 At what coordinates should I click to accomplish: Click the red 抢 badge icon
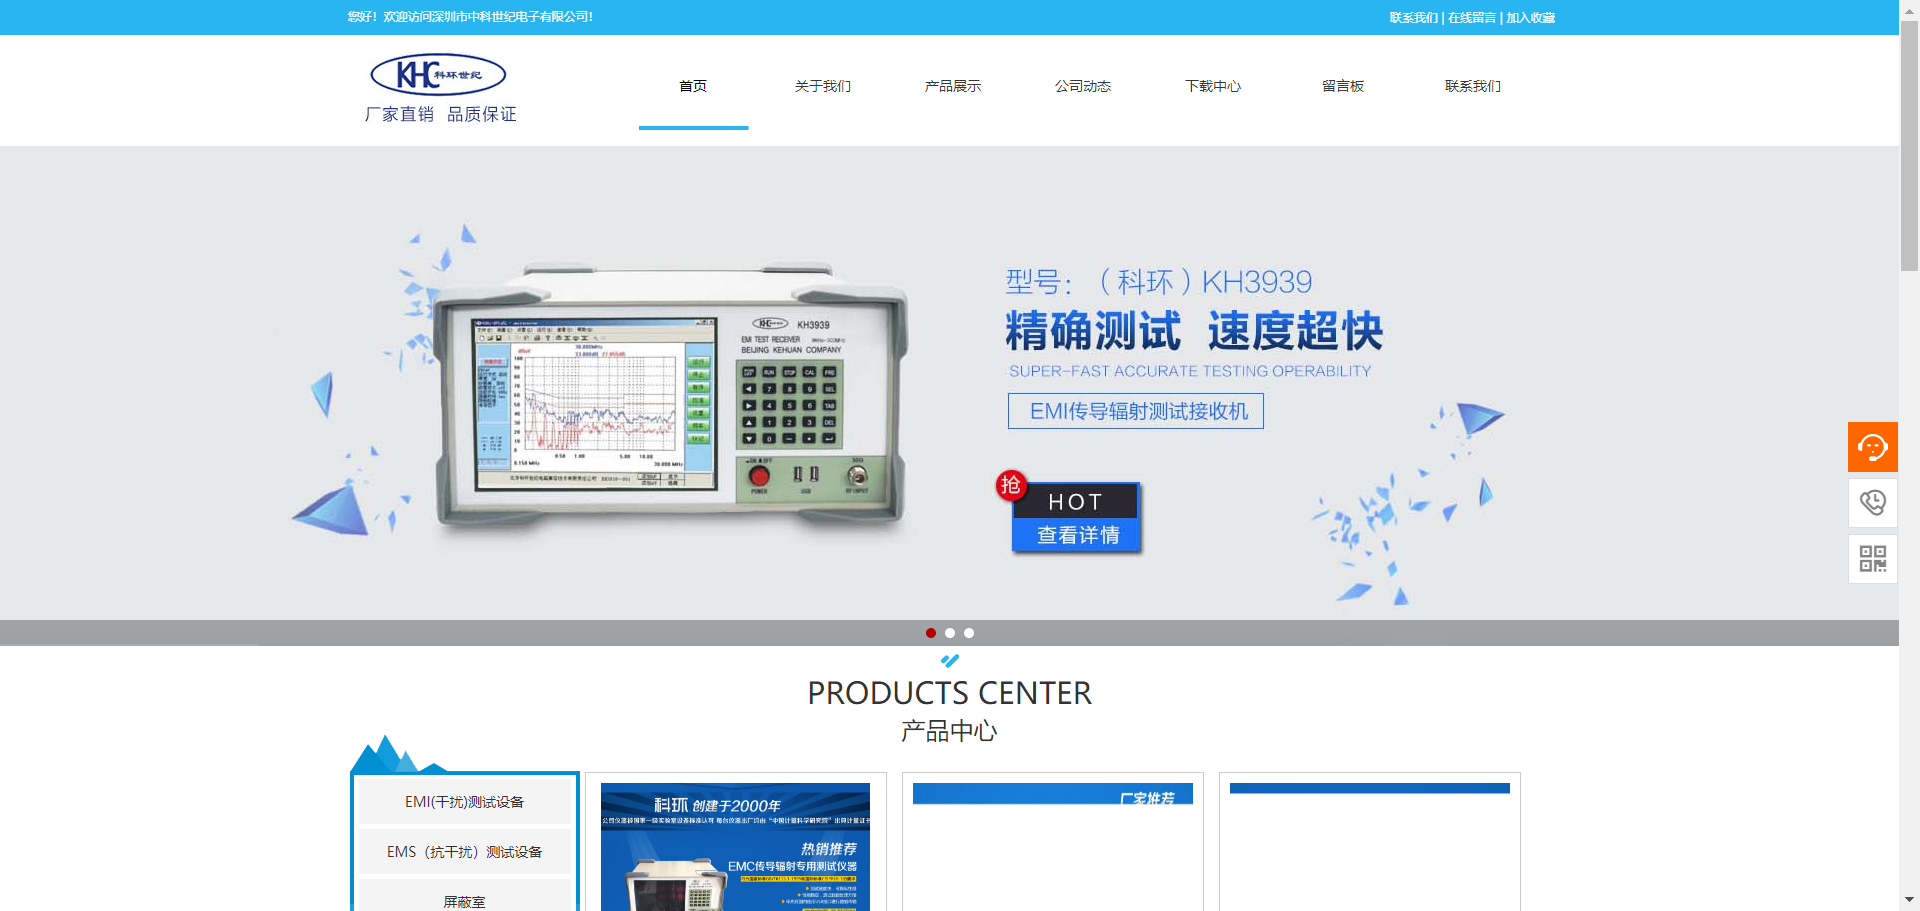(1011, 485)
